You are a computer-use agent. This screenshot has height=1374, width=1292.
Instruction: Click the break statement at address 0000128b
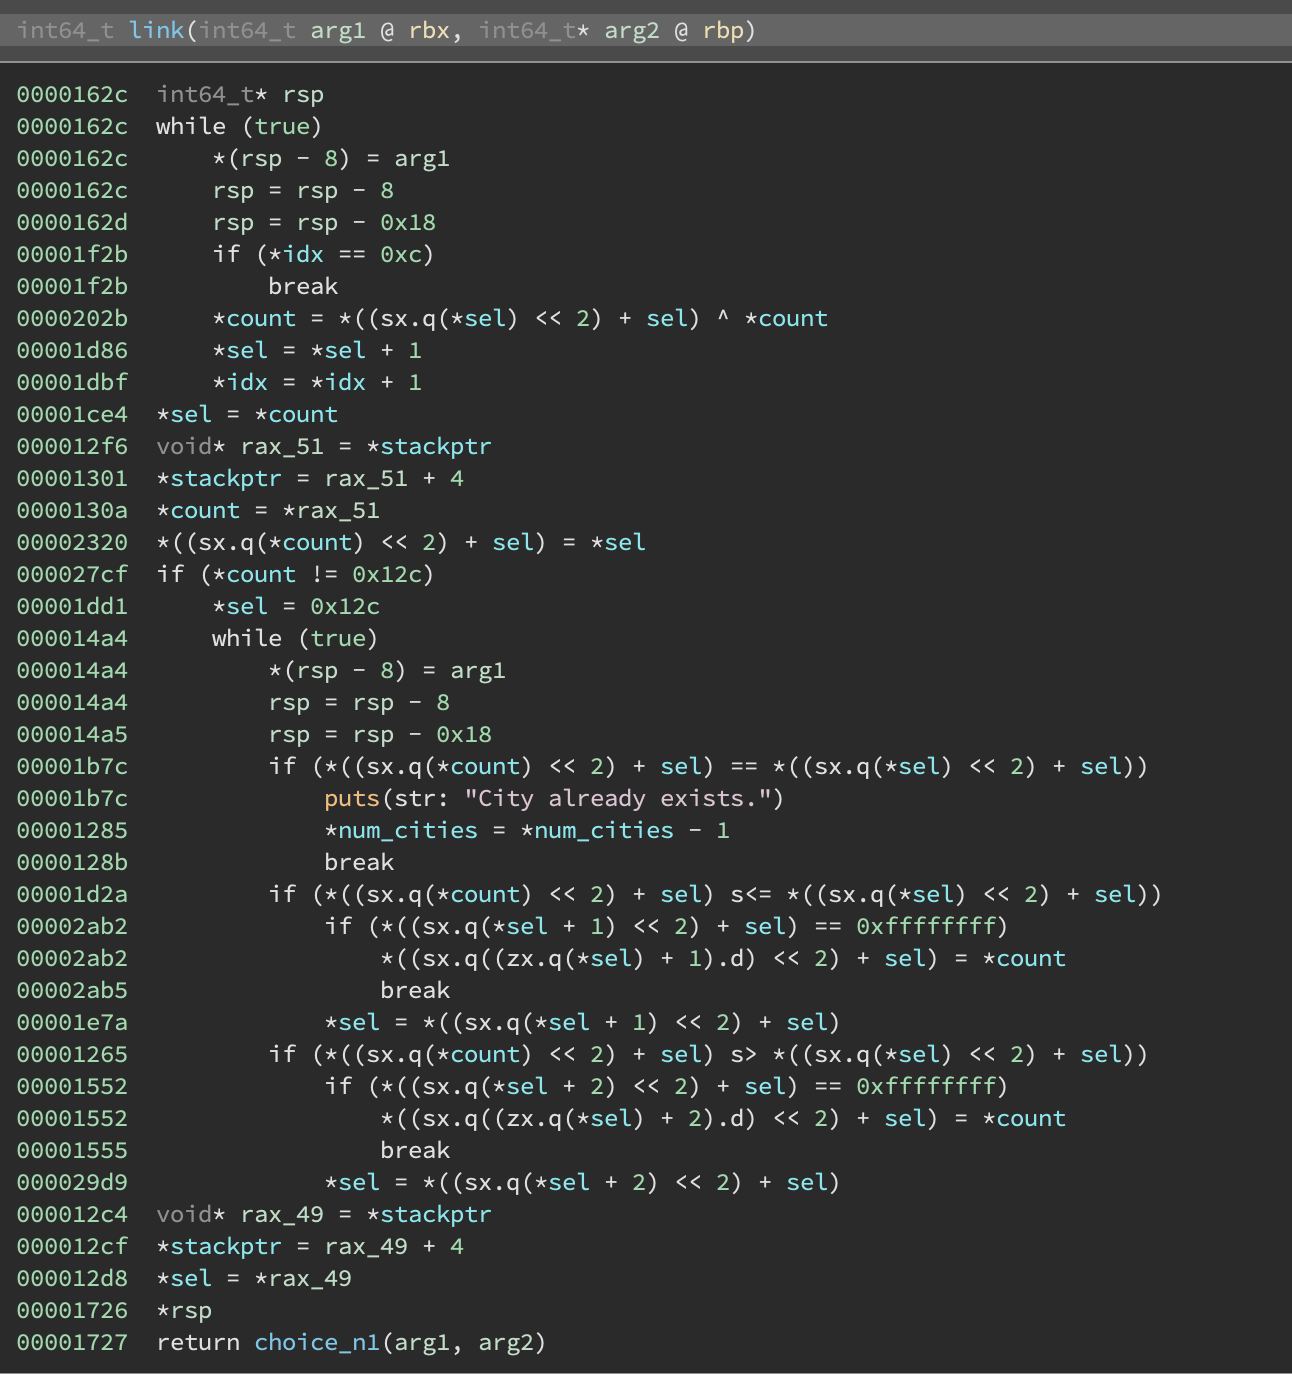coord(359,862)
